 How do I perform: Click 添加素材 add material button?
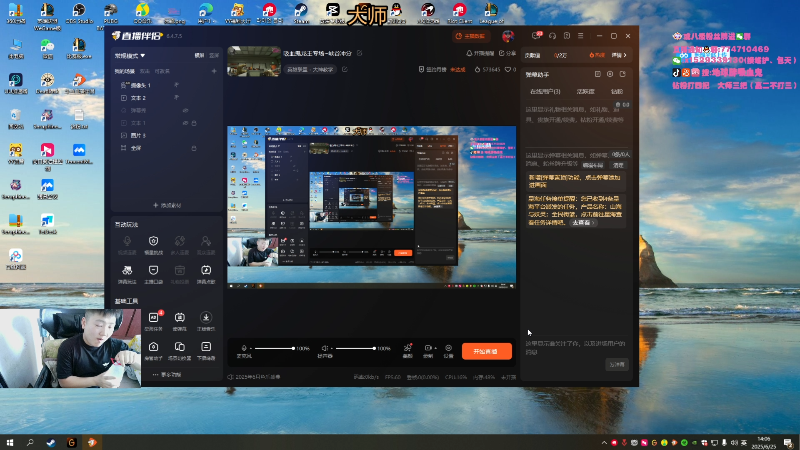167,205
